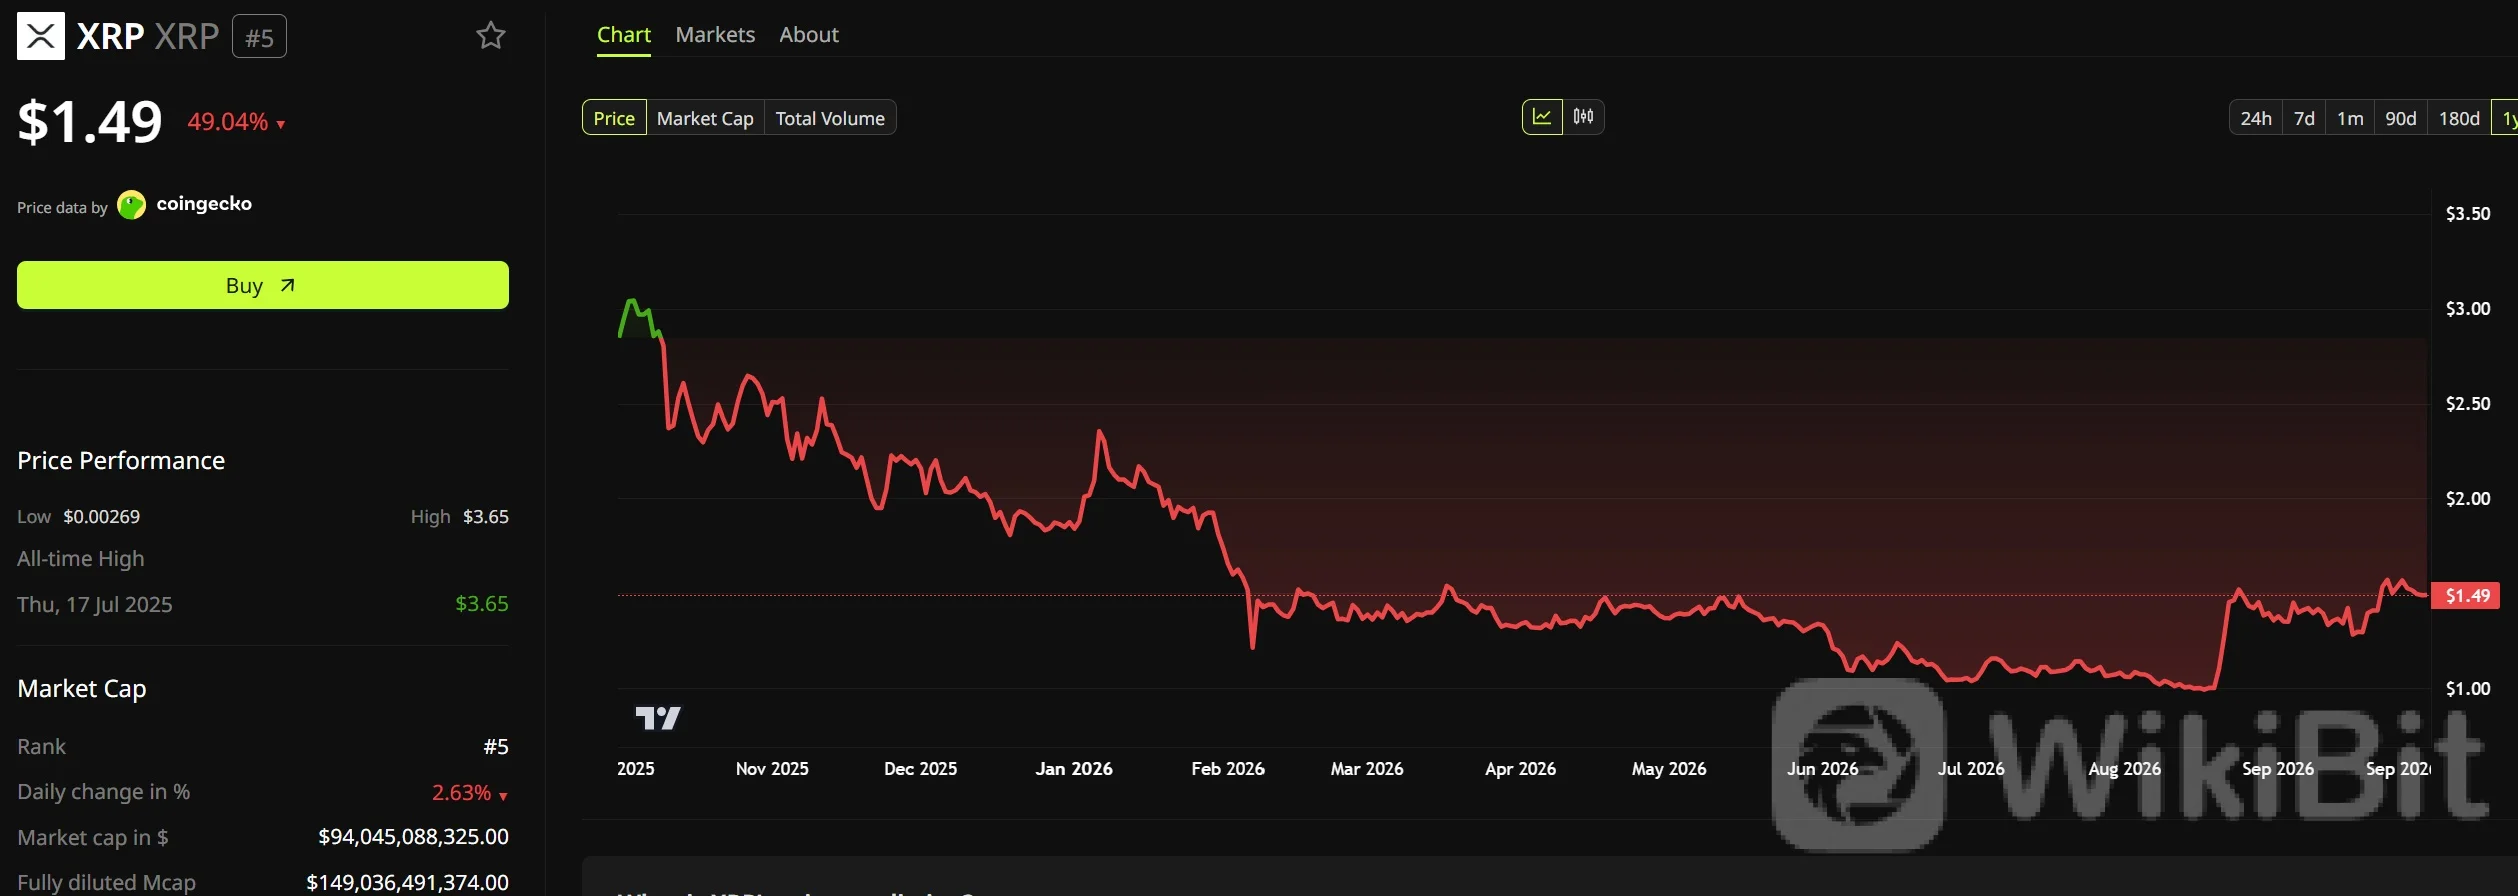Click the $1.49 current price marker

pyautogui.click(x=2466, y=596)
